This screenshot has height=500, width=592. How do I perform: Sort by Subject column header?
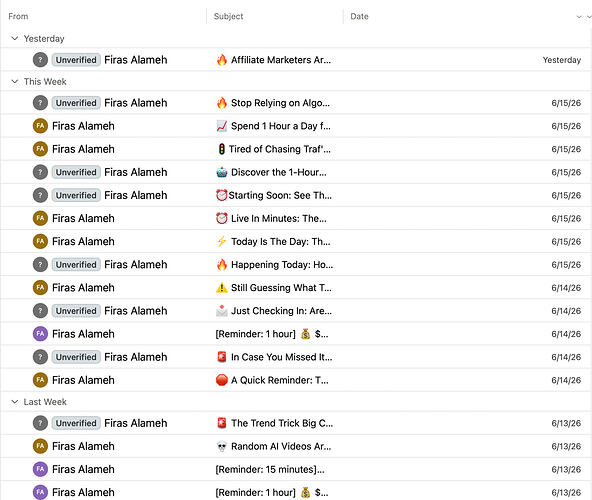tap(228, 16)
